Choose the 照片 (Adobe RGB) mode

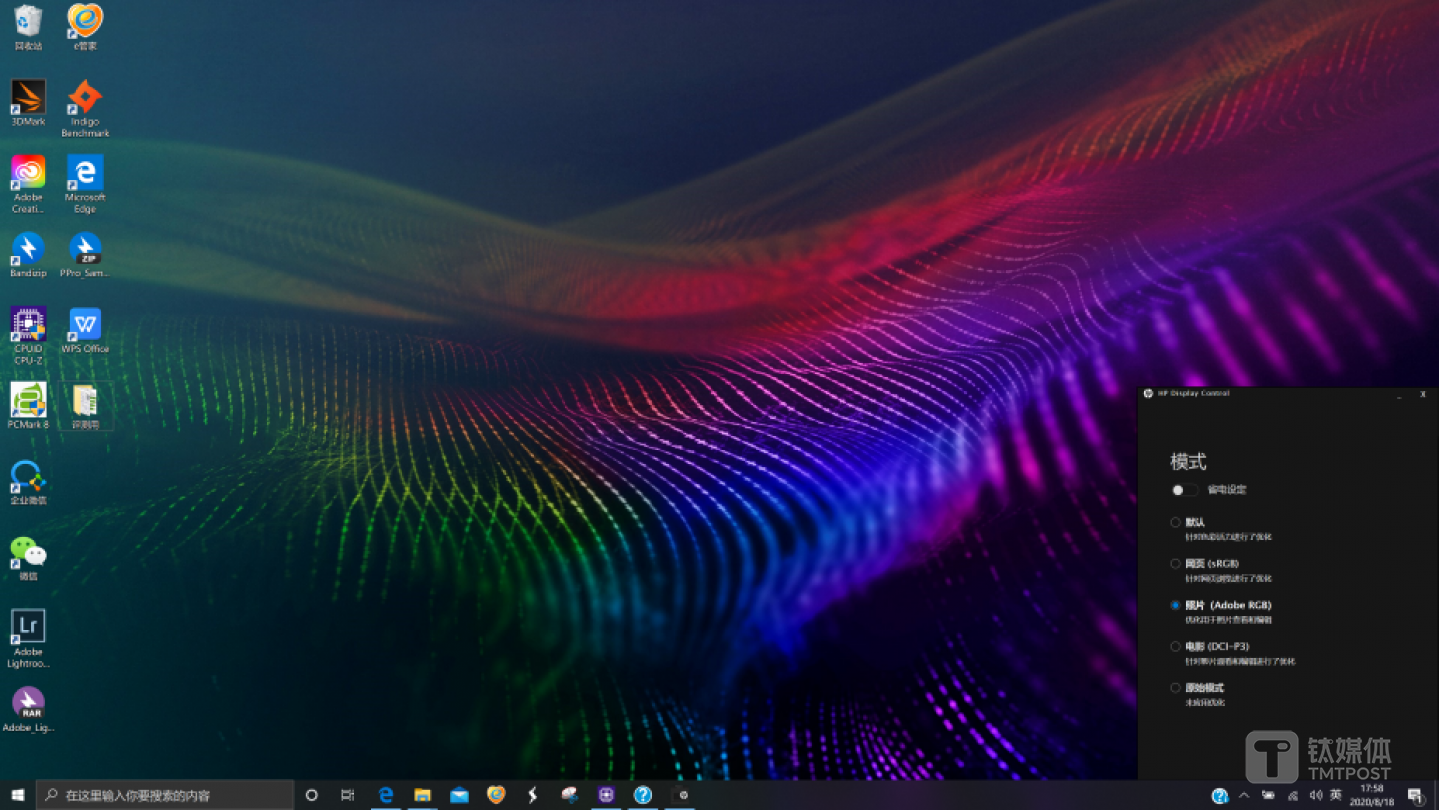pyautogui.click(x=1175, y=605)
